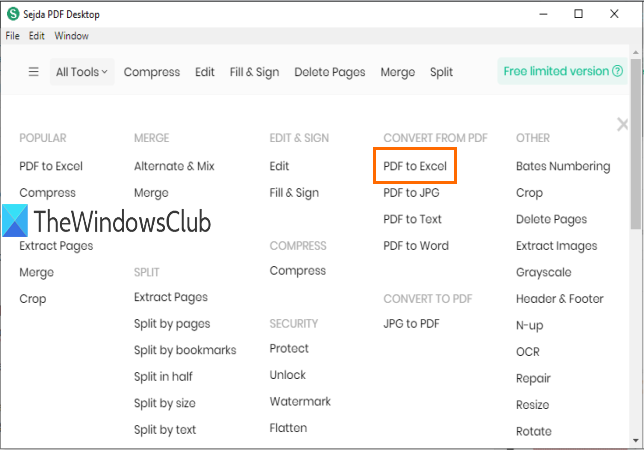644x450 pixels.
Task: Expand the All Tools dropdown
Action: click(82, 72)
